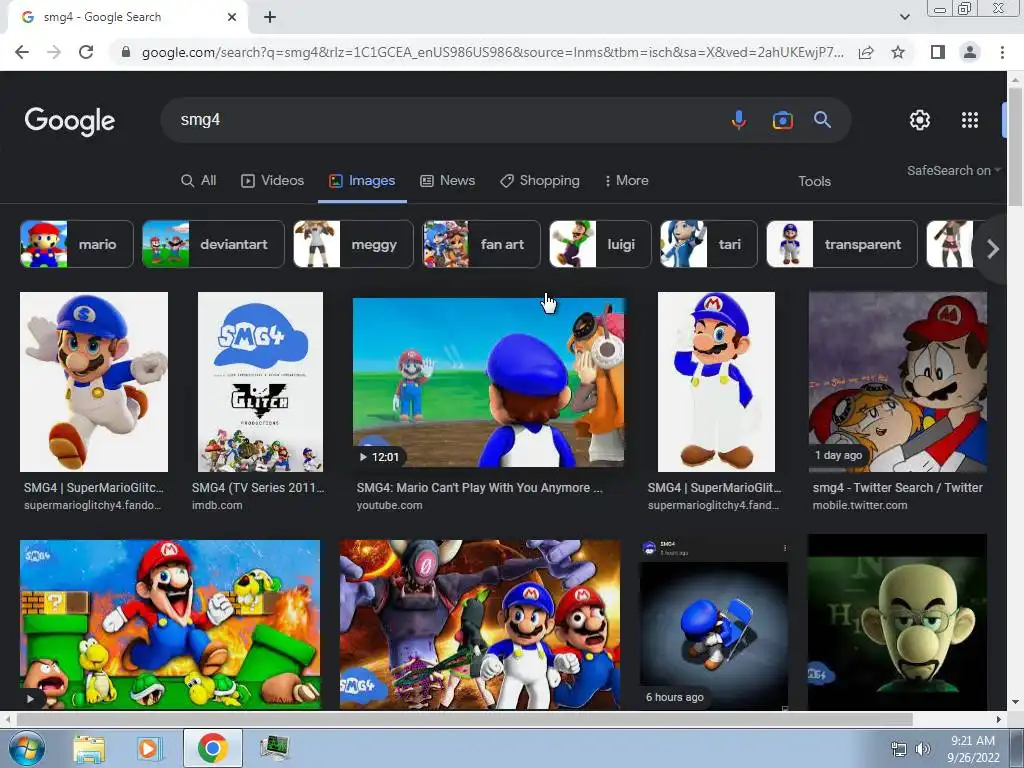Open Google quick settings gear
The height and width of the screenshot is (768, 1024).
pyautogui.click(x=920, y=120)
